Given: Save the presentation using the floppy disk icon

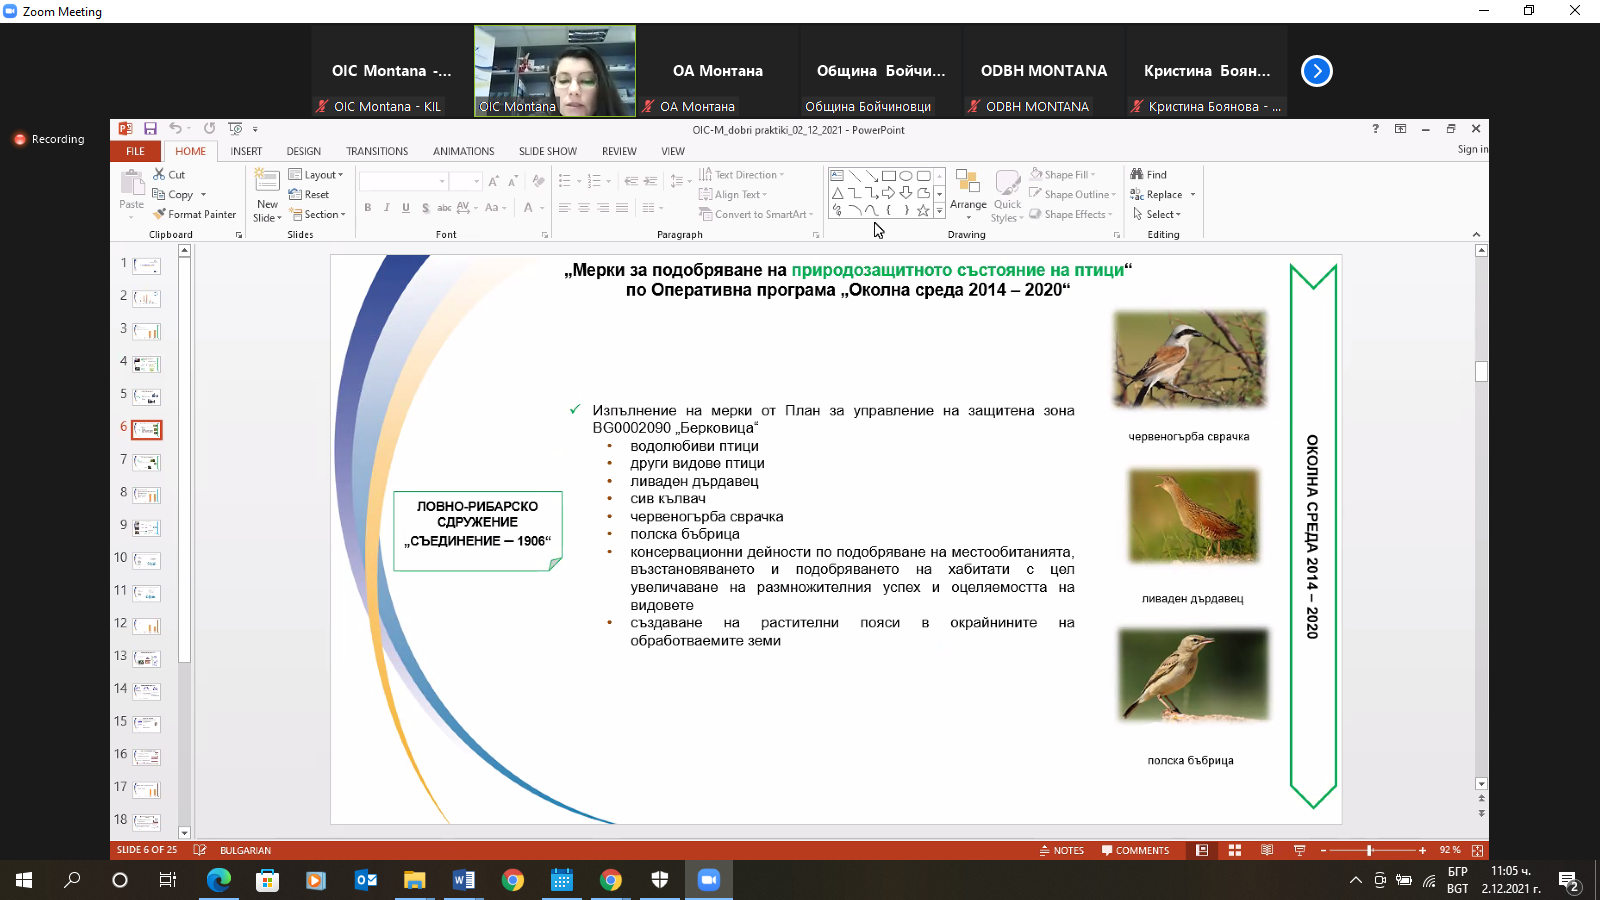Looking at the screenshot, I should pyautogui.click(x=150, y=129).
